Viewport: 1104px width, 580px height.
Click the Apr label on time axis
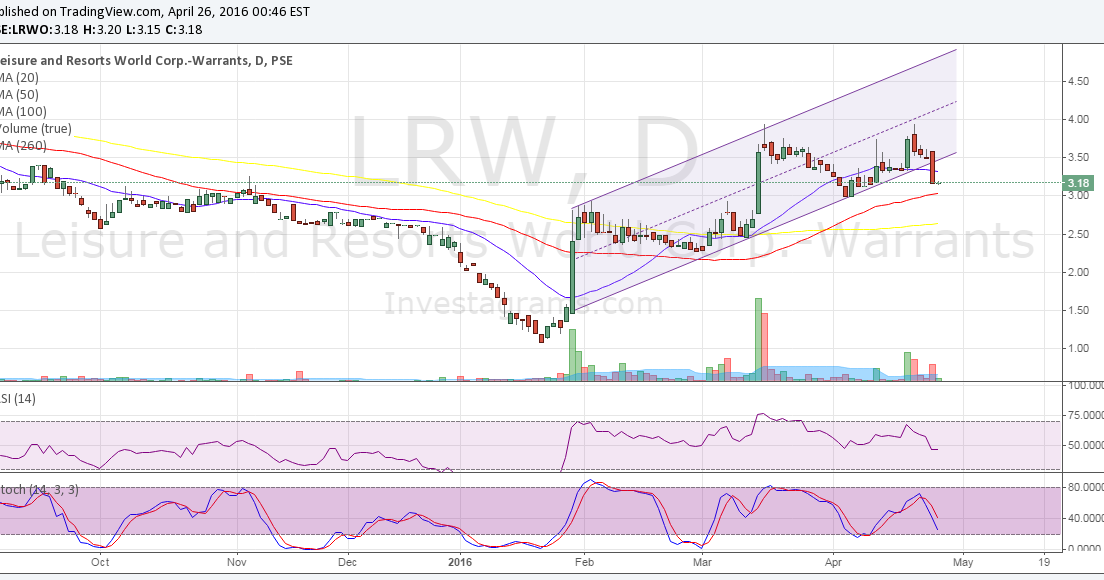(x=834, y=562)
